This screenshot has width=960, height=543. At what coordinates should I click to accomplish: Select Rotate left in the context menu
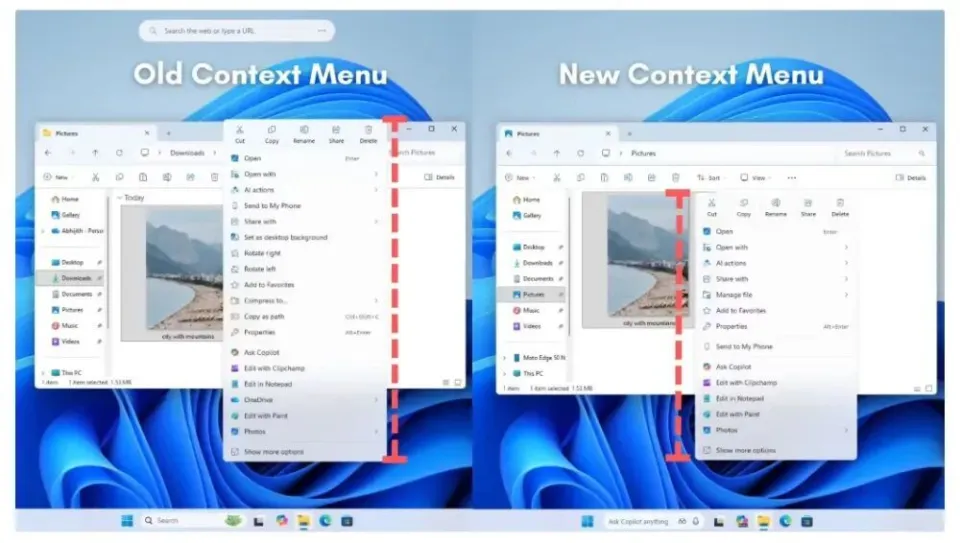261,269
